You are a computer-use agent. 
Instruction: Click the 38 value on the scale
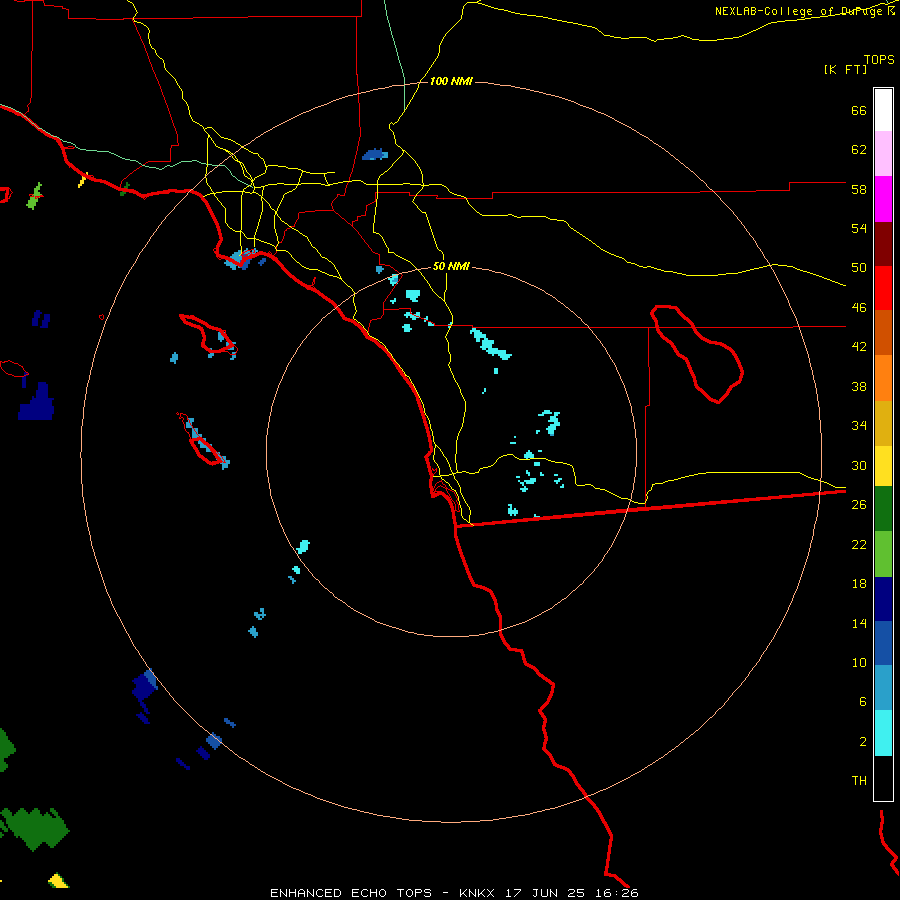pyautogui.click(x=859, y=386)
